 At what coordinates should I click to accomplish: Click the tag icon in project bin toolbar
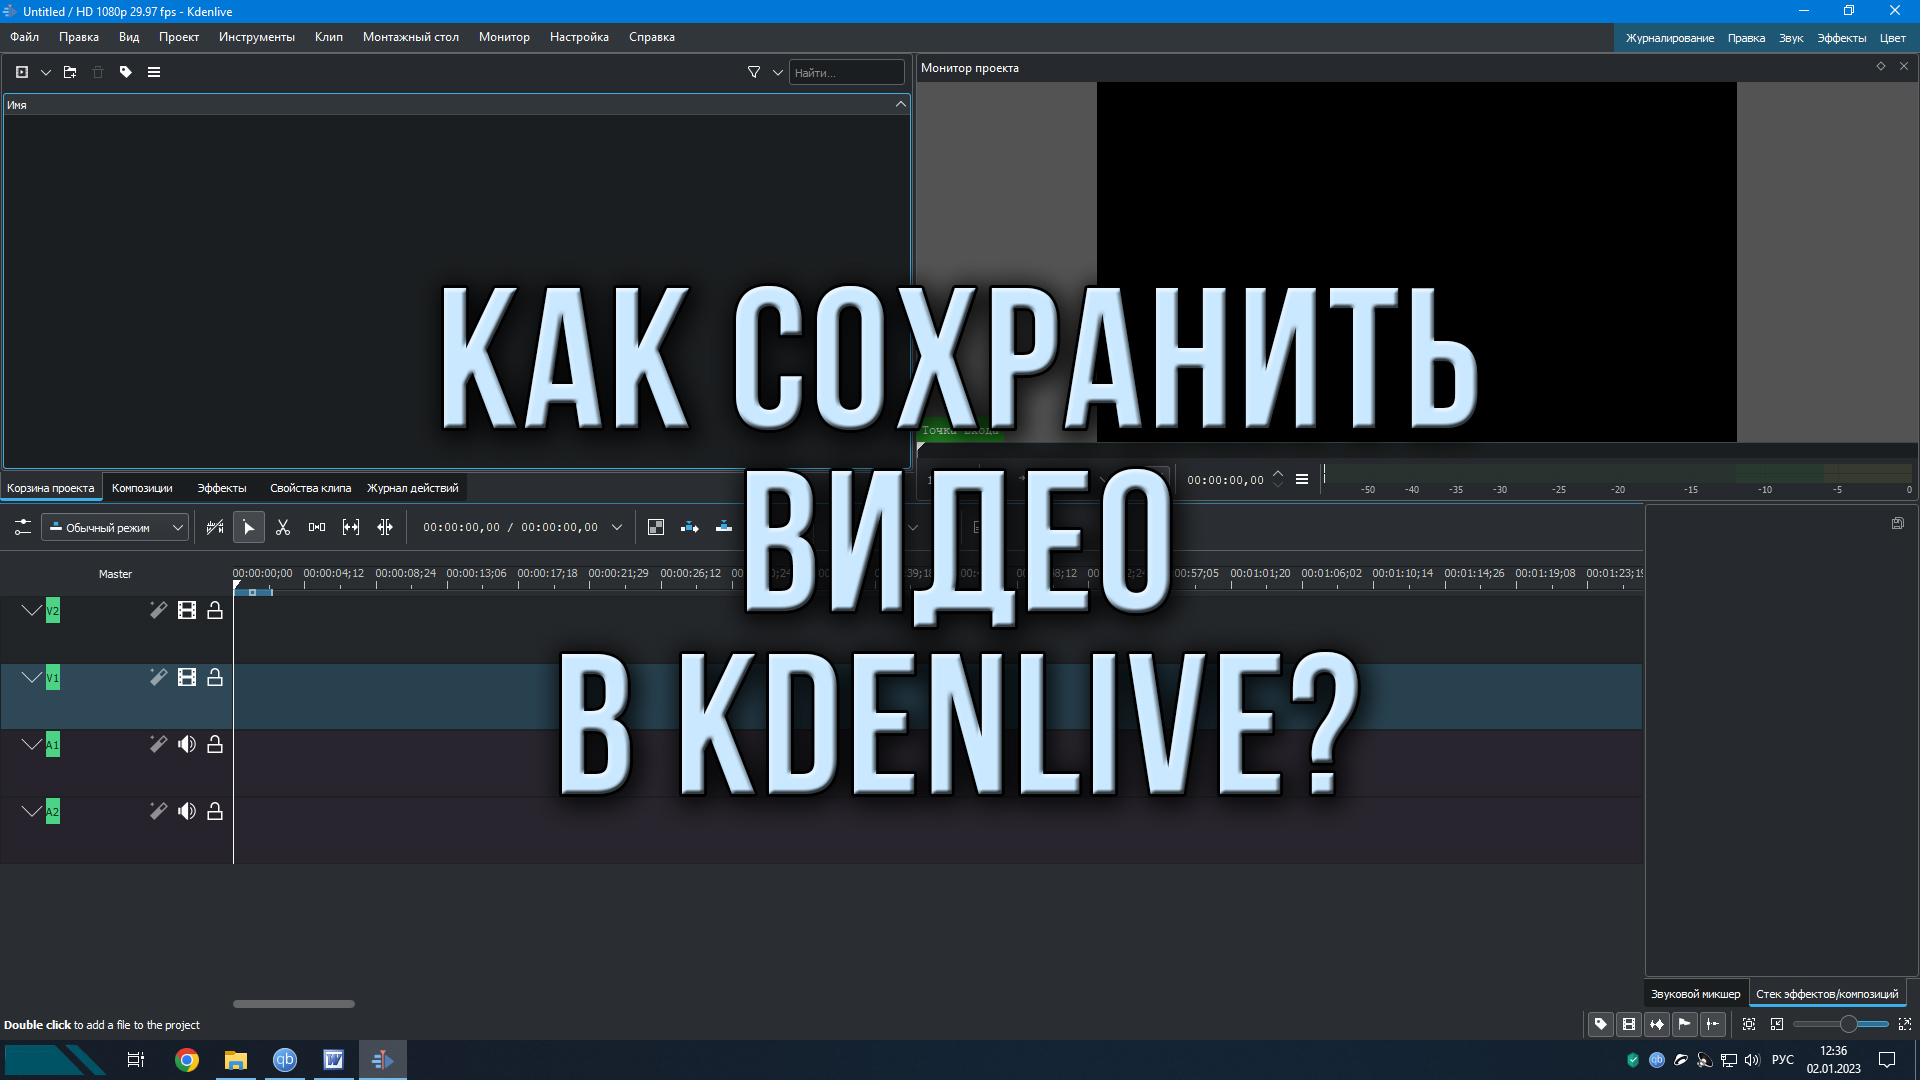pos(125,72)
